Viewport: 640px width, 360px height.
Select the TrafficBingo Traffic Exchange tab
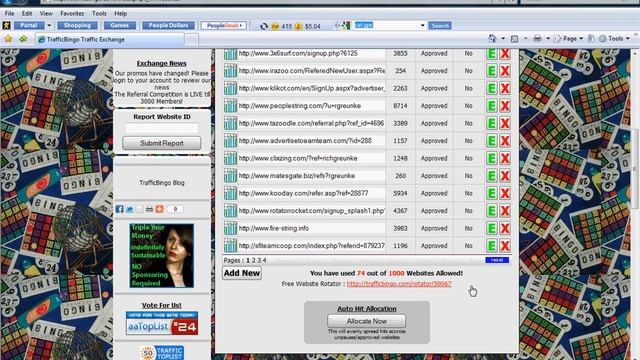(x=109, y=40)
